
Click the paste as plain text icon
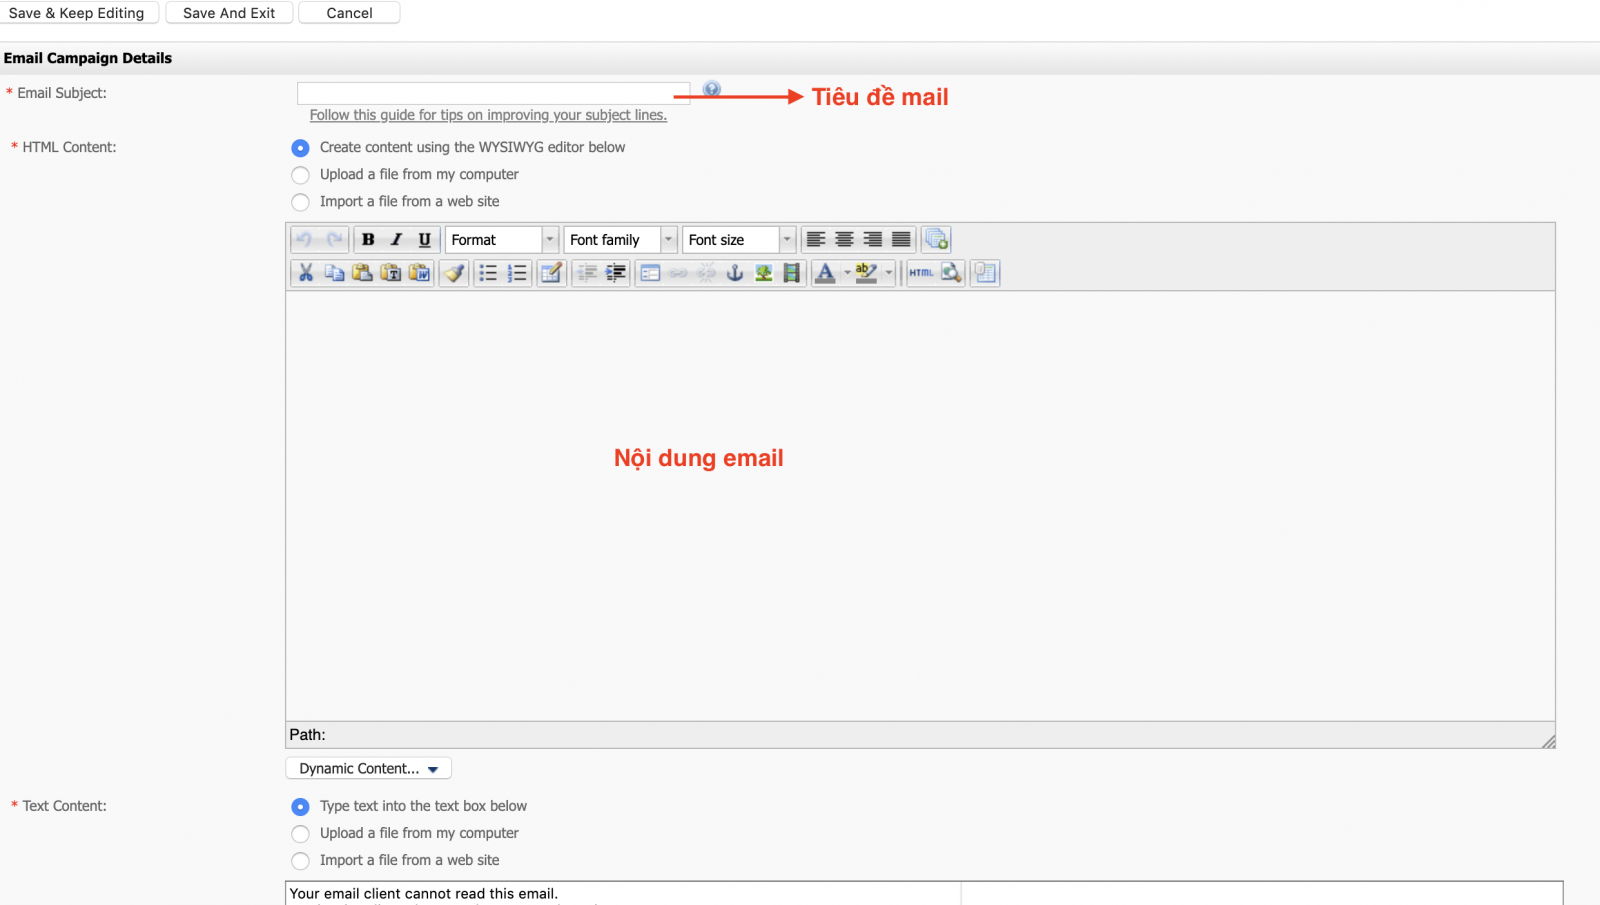(391, 273)
